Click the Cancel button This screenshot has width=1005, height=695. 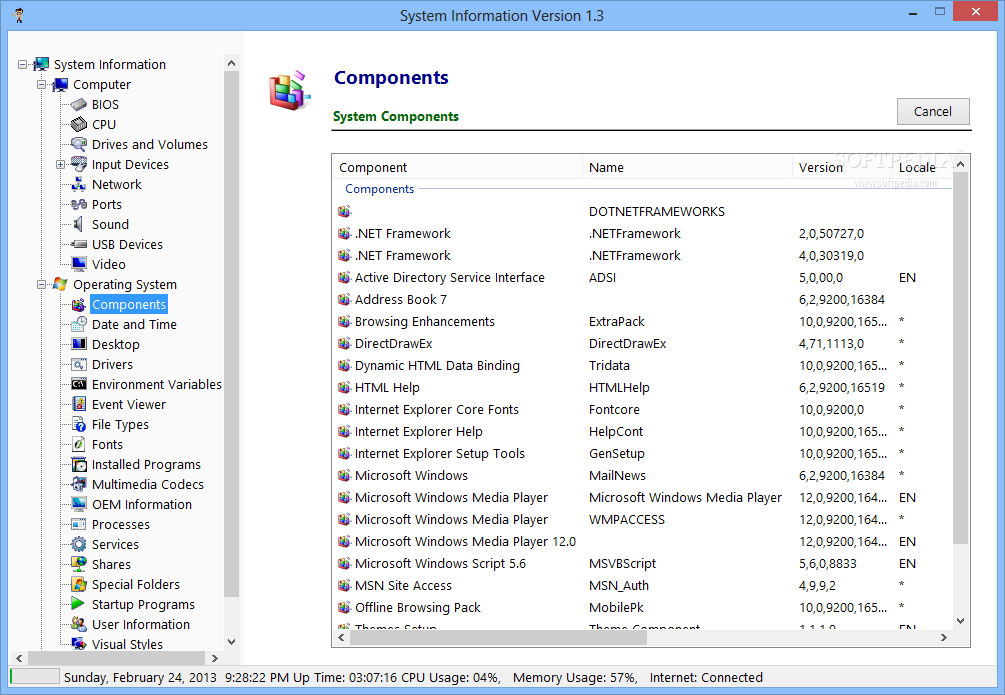[933, 112]
